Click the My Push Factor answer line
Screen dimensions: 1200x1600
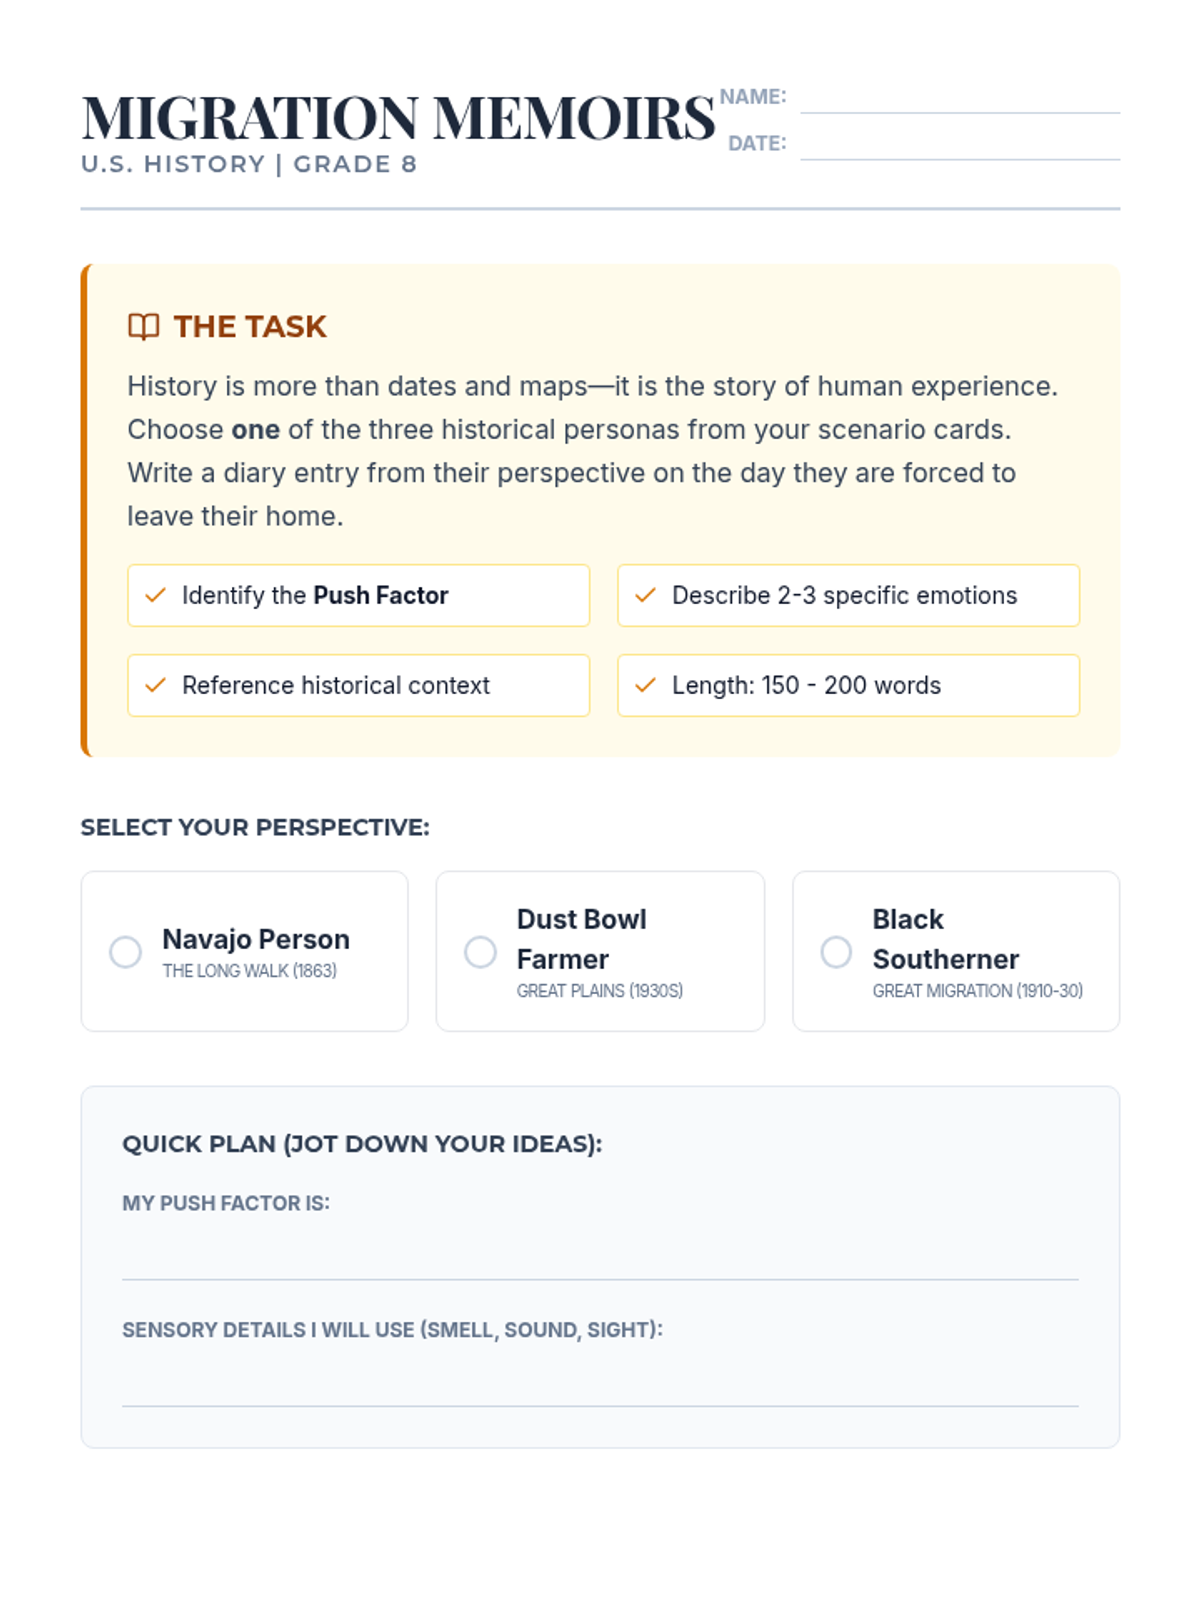click(600, 1260)
